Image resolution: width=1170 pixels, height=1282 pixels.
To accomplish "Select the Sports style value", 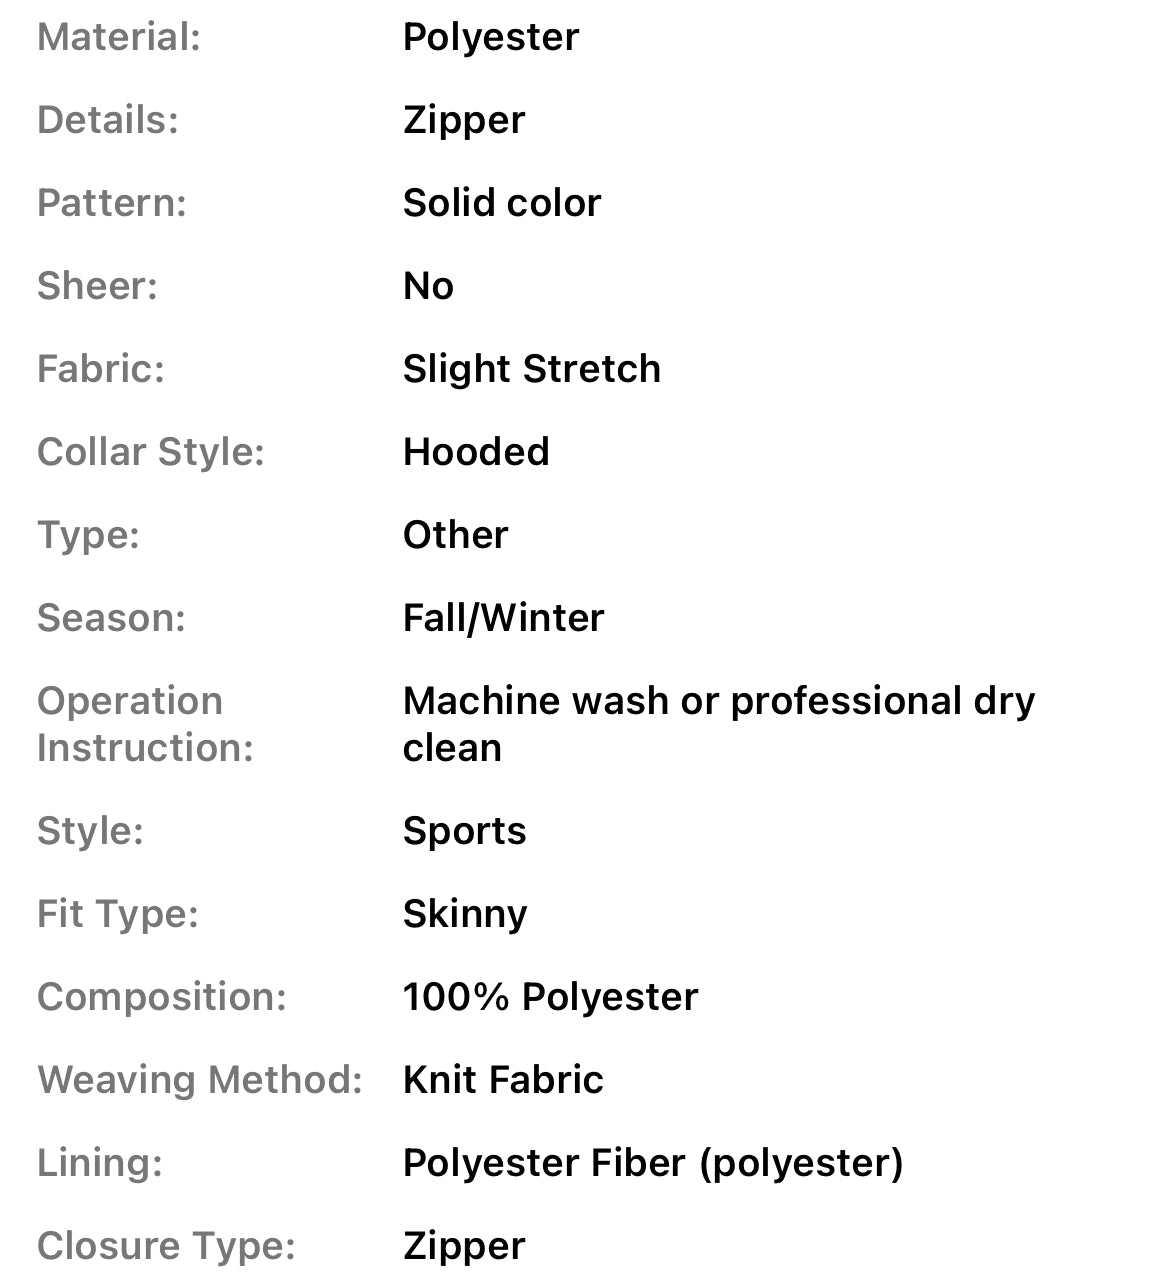I will pos(464,832).
